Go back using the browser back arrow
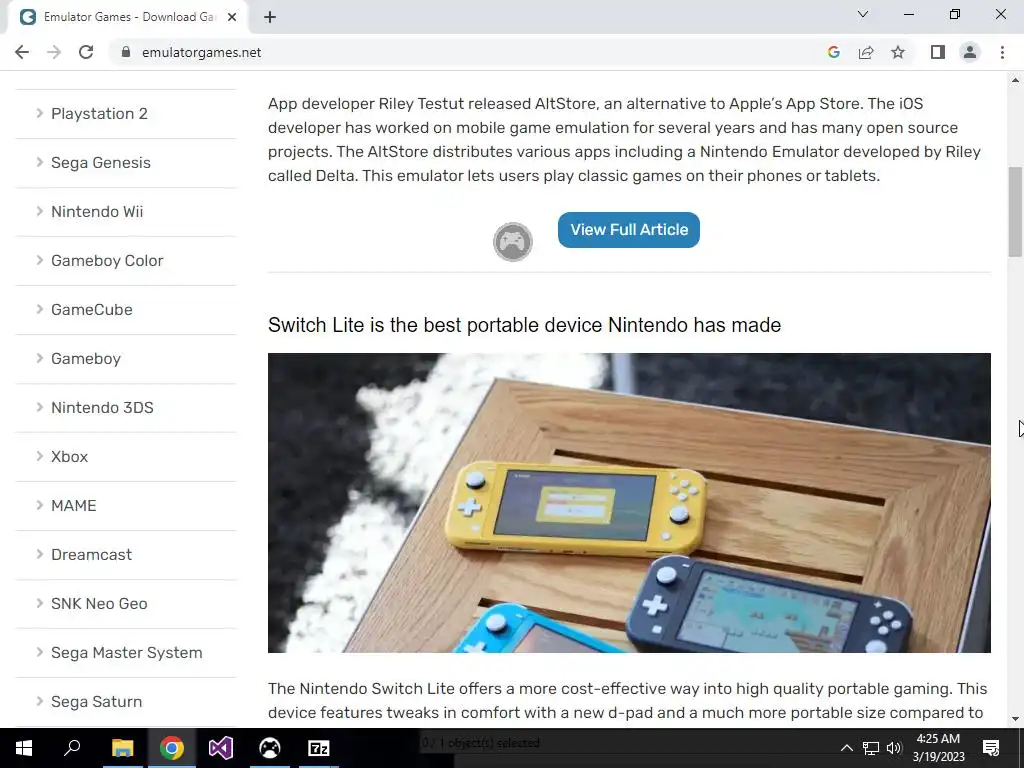The width and height of the screenshot is (1024, 768). (22, 52)
